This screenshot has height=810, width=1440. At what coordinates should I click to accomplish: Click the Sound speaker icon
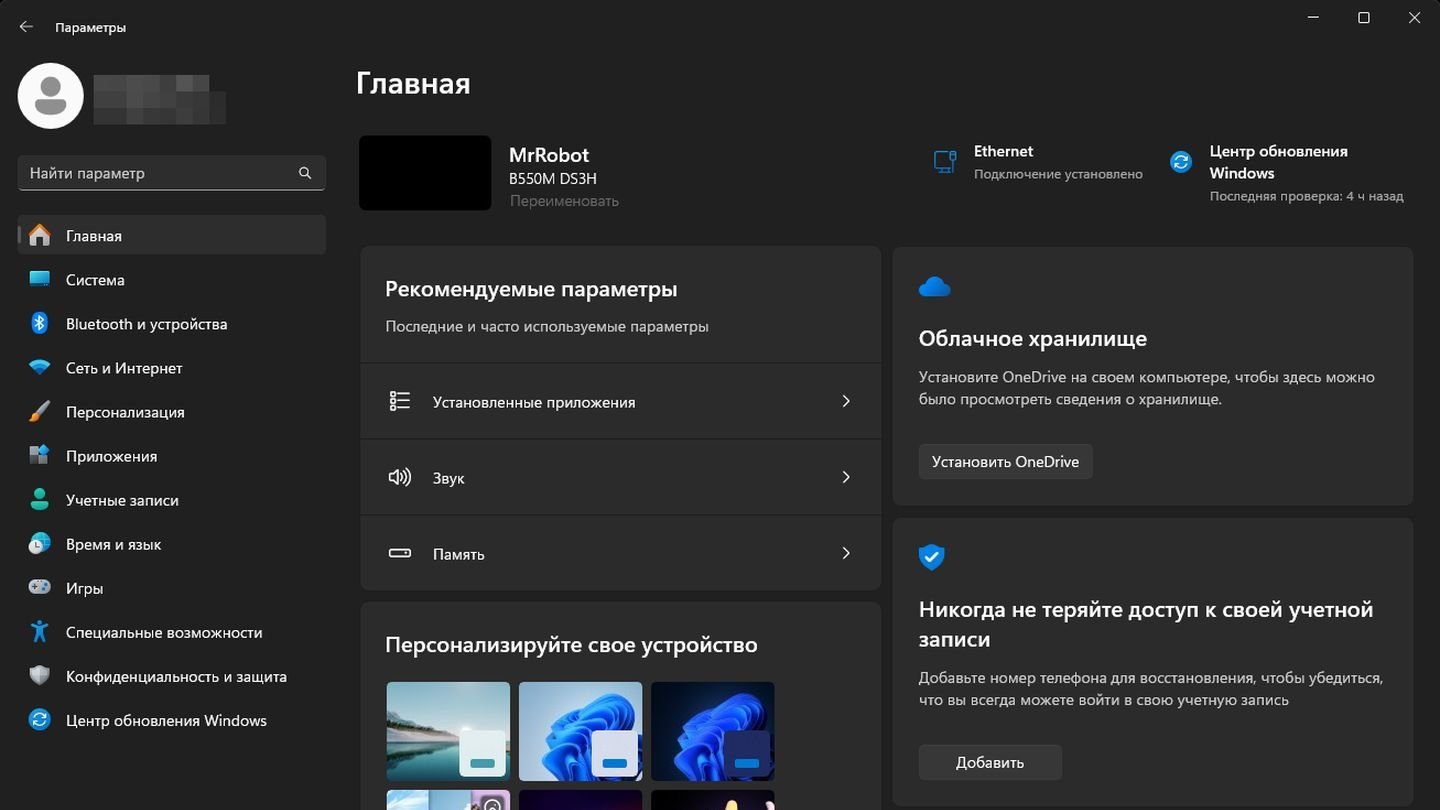click(399, 477)
